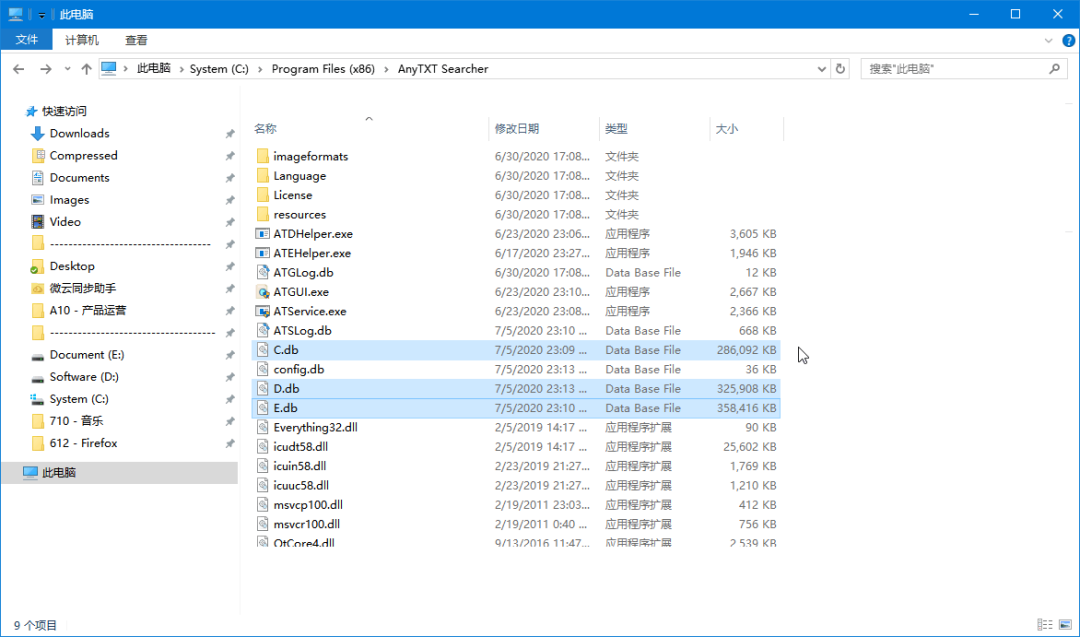This screenshot has height=637, width=1080.
Task: Sort by 类型 column header
Action: (x=616, y=129)
